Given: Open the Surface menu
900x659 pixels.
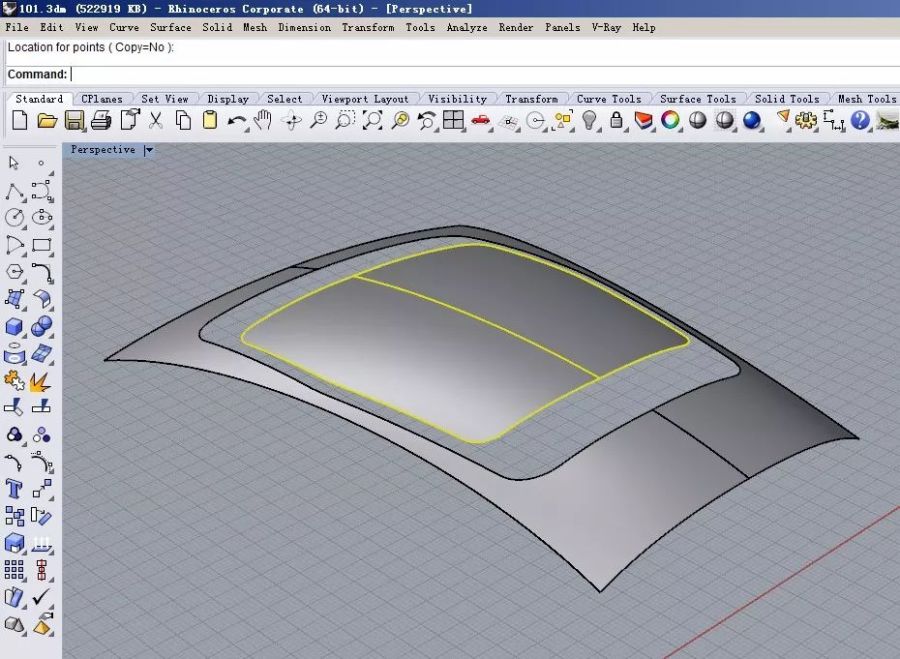Looking at the screenshot, I should coord(170,27).
